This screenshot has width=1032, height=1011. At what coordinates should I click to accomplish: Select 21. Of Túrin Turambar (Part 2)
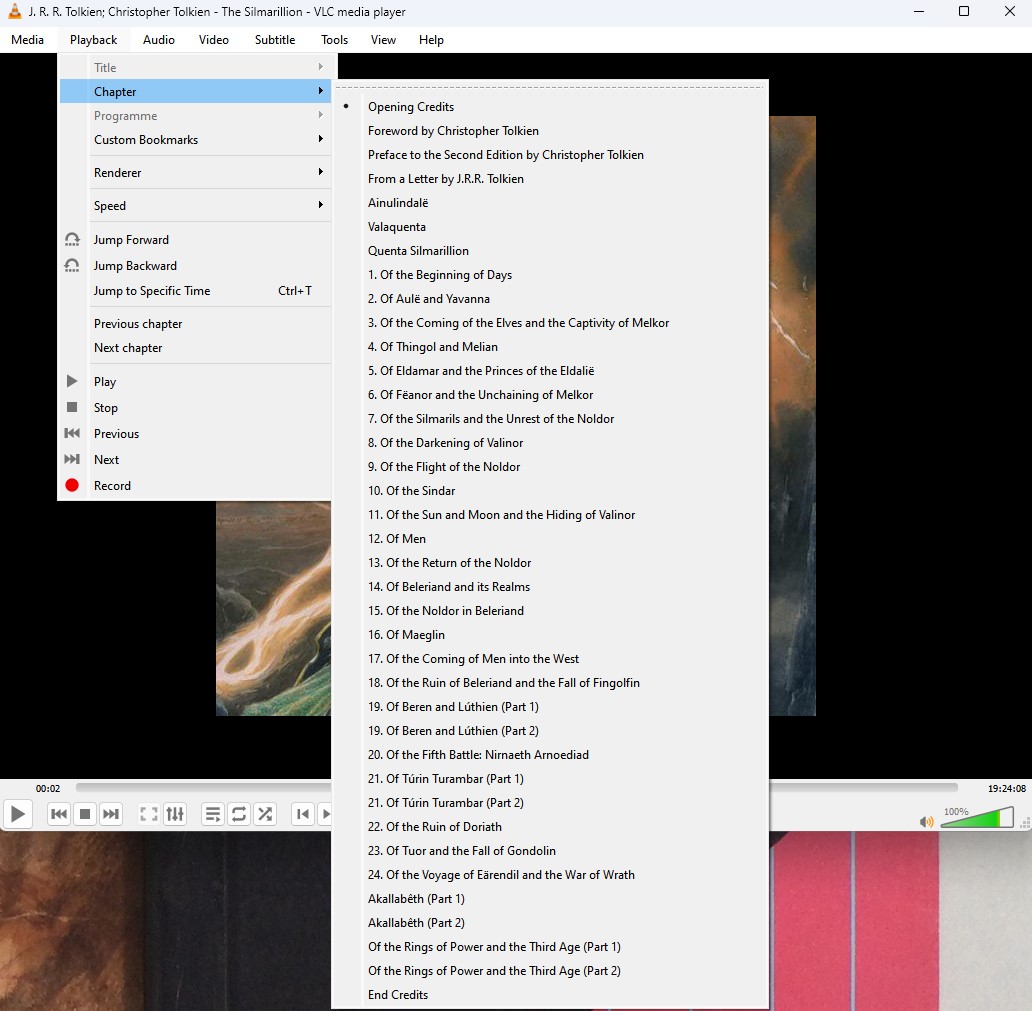(x=550, y=803)
